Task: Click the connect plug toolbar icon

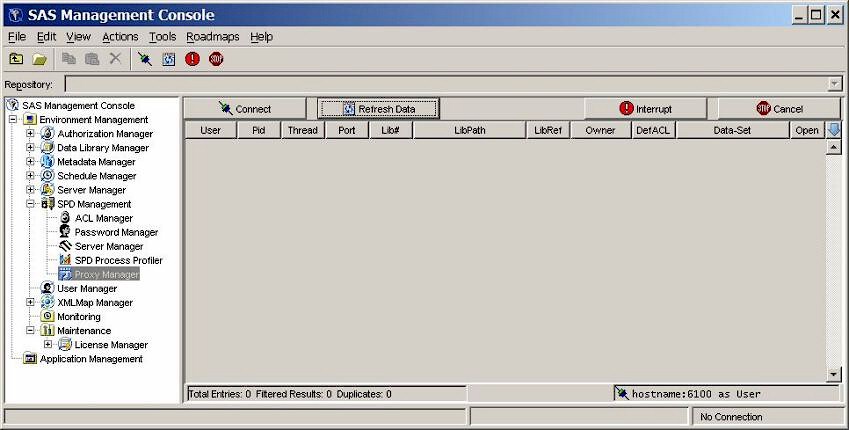Action: [x=145, y=59]
